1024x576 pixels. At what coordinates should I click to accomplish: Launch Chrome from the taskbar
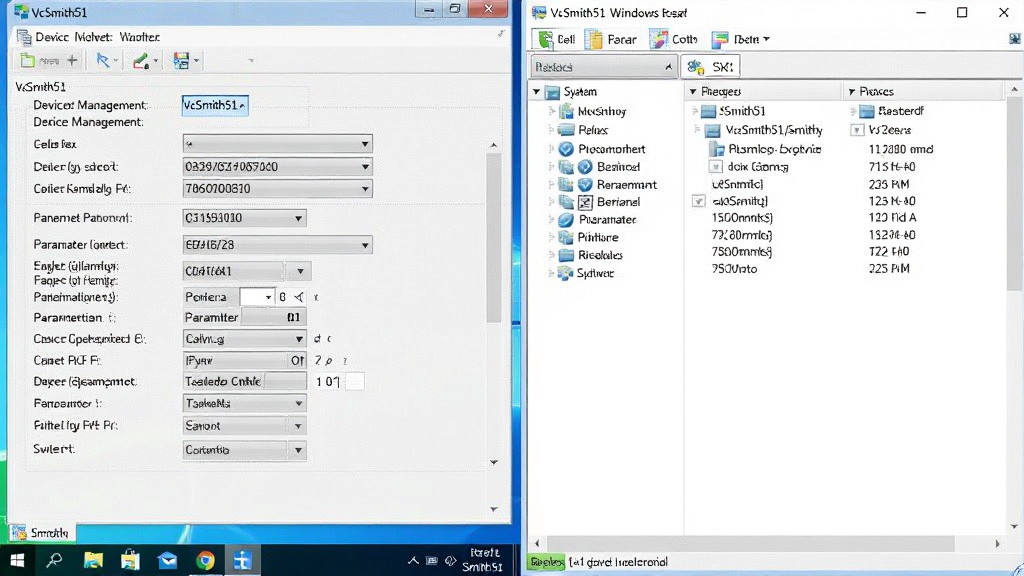(205, 560)
